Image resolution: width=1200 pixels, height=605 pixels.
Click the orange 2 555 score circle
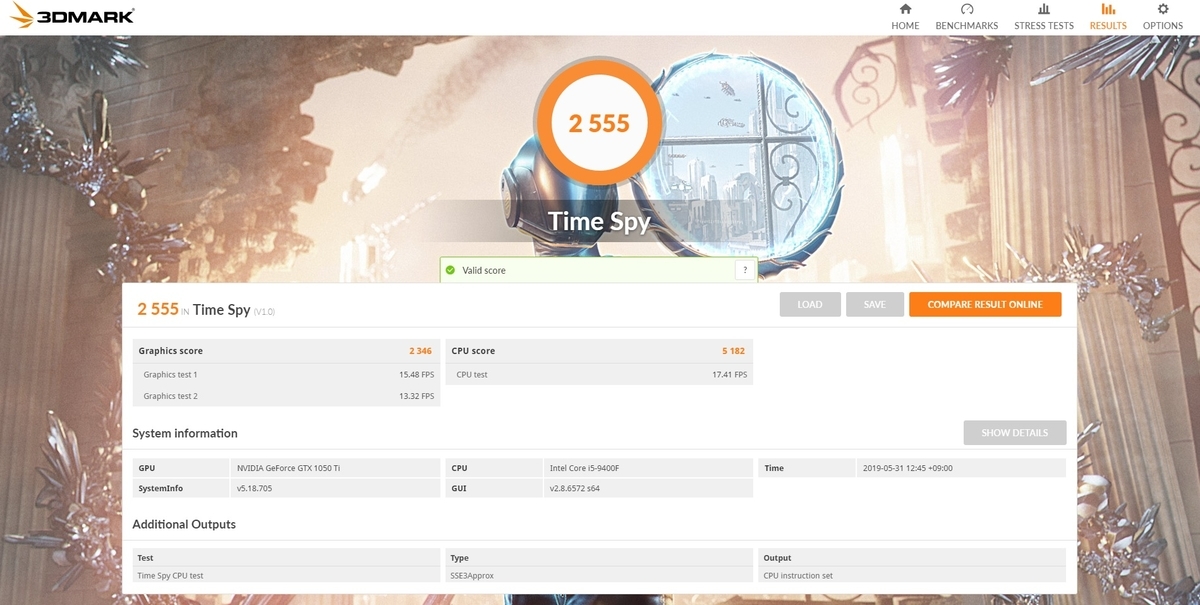click(x=599, y=123)
